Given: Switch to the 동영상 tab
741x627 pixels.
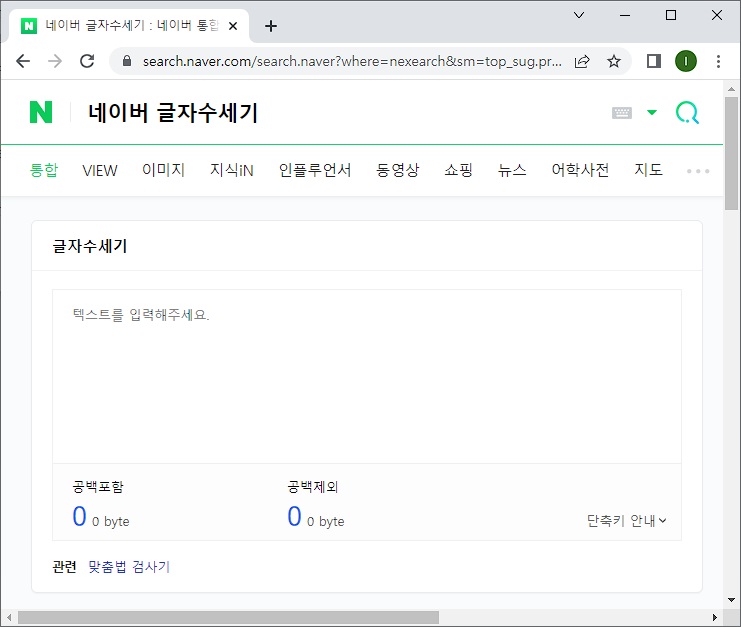Looking at the screenshot, I should pyautogui.click(x=397, y=170).
